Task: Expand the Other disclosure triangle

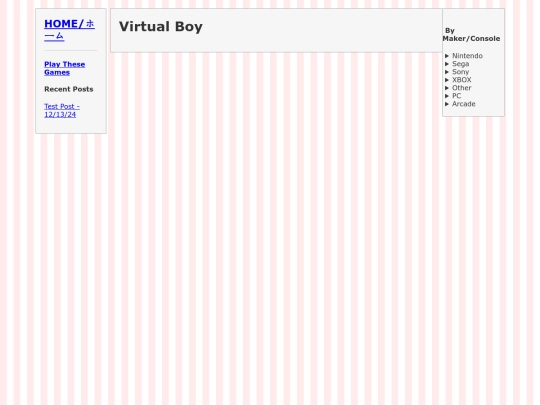Action: pyautogui.click(x=447, y=88)
